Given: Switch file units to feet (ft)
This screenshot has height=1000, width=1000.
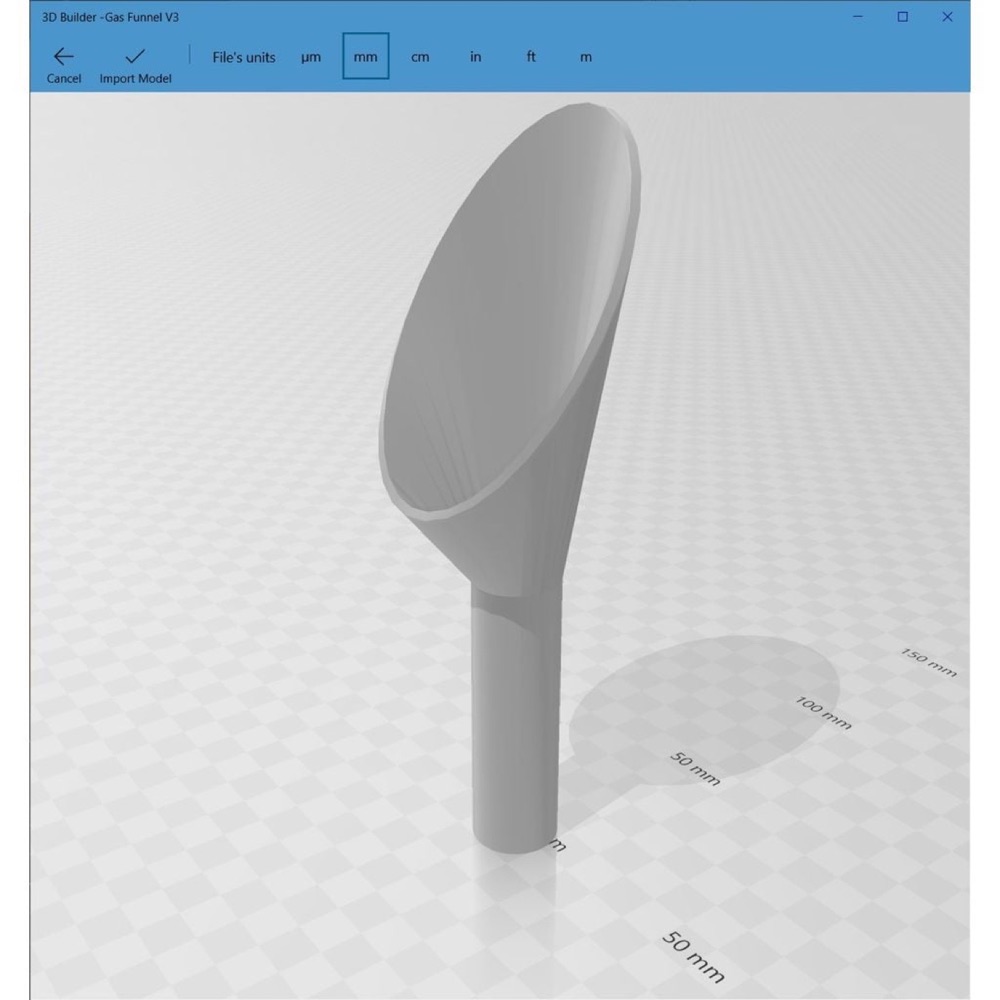Looking at the screenshot, I should 531,57.
